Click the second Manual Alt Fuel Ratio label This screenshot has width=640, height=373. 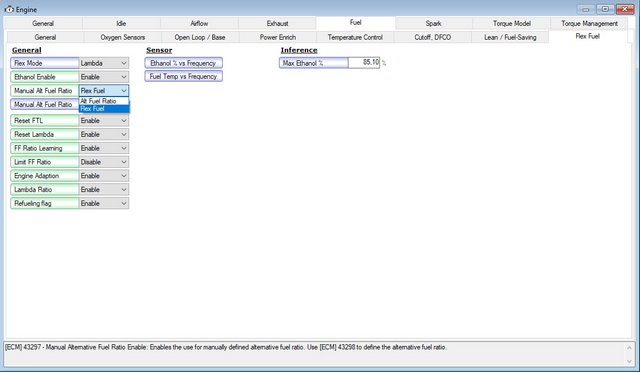(44, 104)
